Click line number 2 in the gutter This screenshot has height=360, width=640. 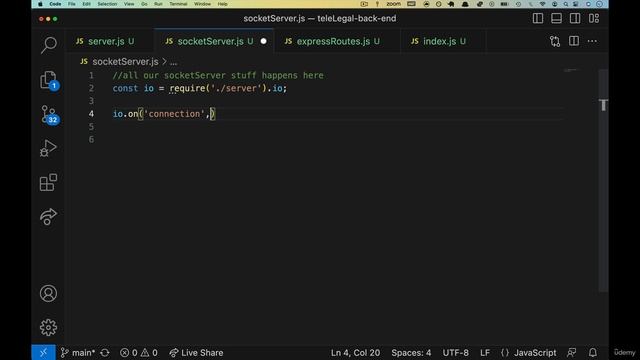pyautogui.click(x=91, y=88)
